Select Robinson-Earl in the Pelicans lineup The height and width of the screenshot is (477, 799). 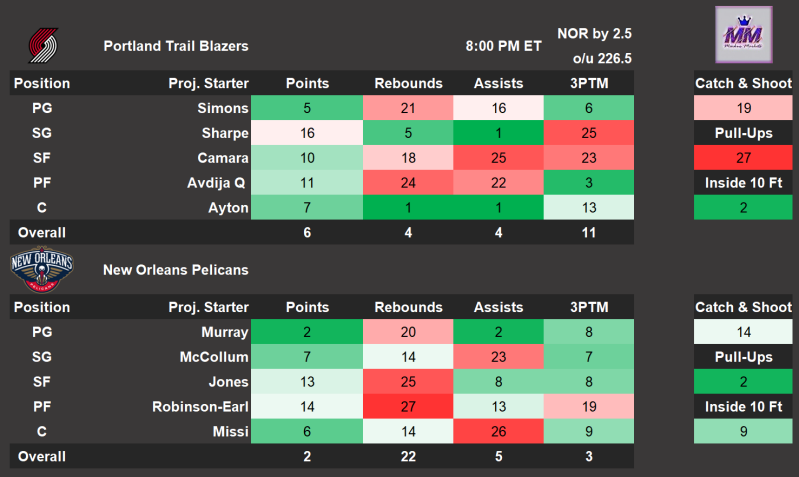click(x=200, y=406)
